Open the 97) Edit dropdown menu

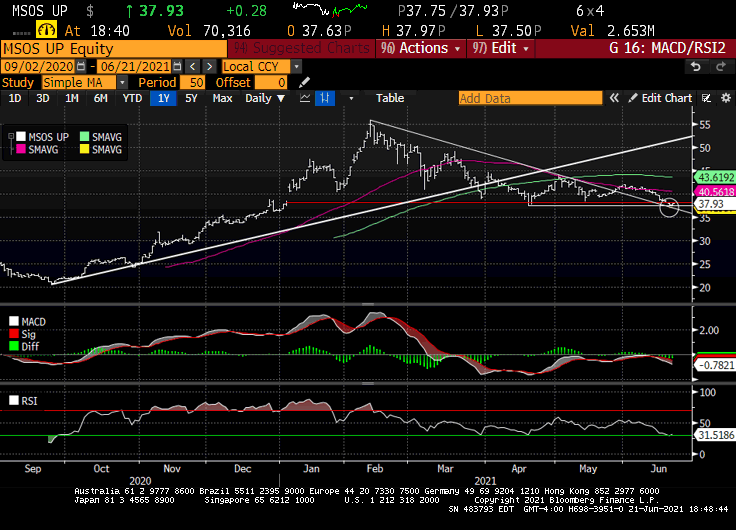click(500, 48)
